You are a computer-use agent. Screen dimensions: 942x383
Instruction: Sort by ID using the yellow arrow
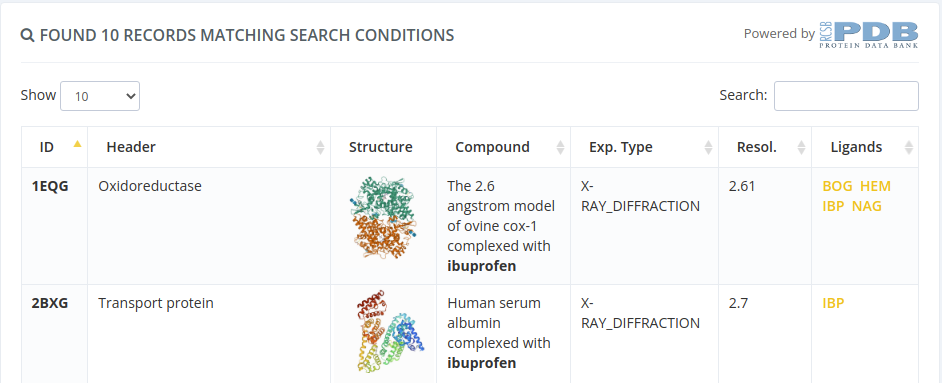tap(77, 143)
